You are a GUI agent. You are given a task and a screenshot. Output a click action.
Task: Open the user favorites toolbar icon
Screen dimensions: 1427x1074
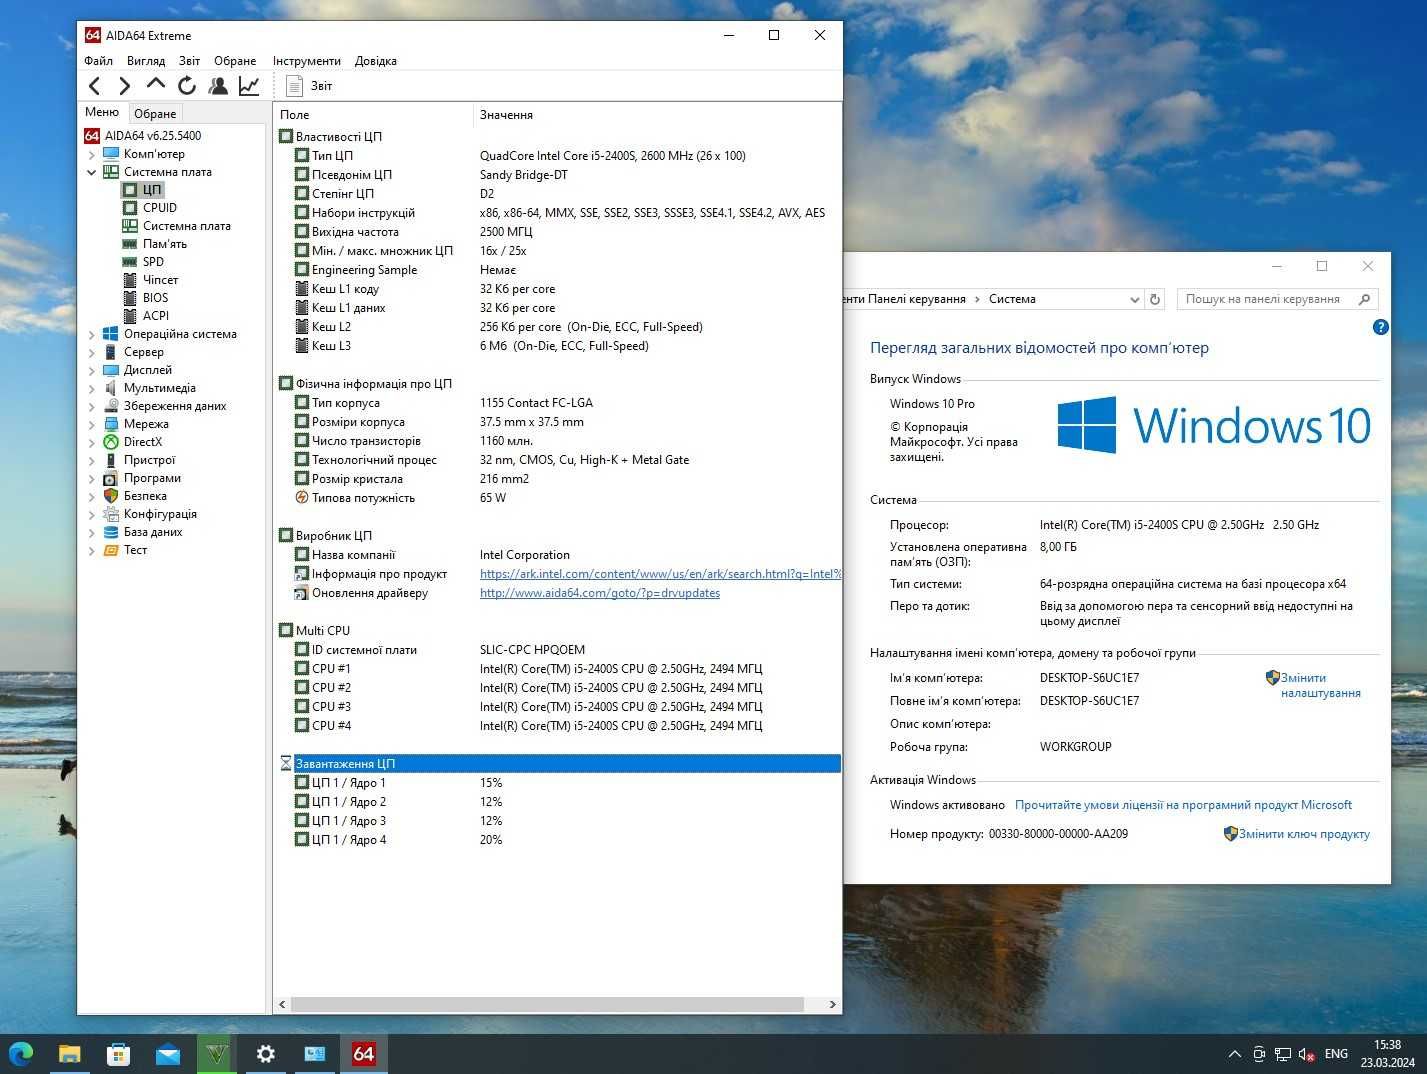[218, 86]
